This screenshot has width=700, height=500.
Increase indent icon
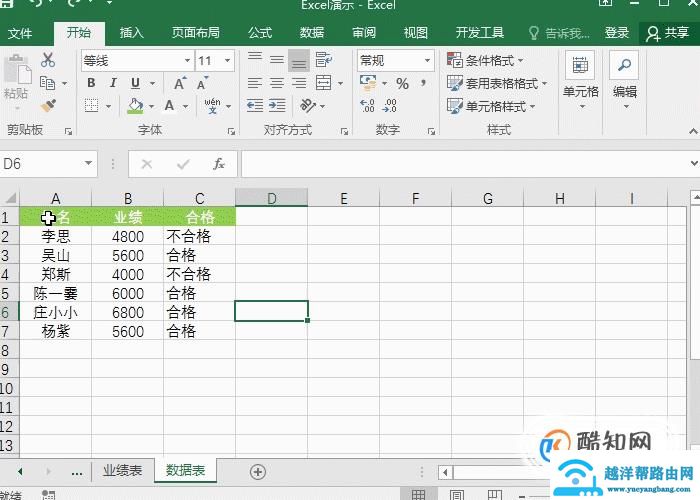click(277, 106)
